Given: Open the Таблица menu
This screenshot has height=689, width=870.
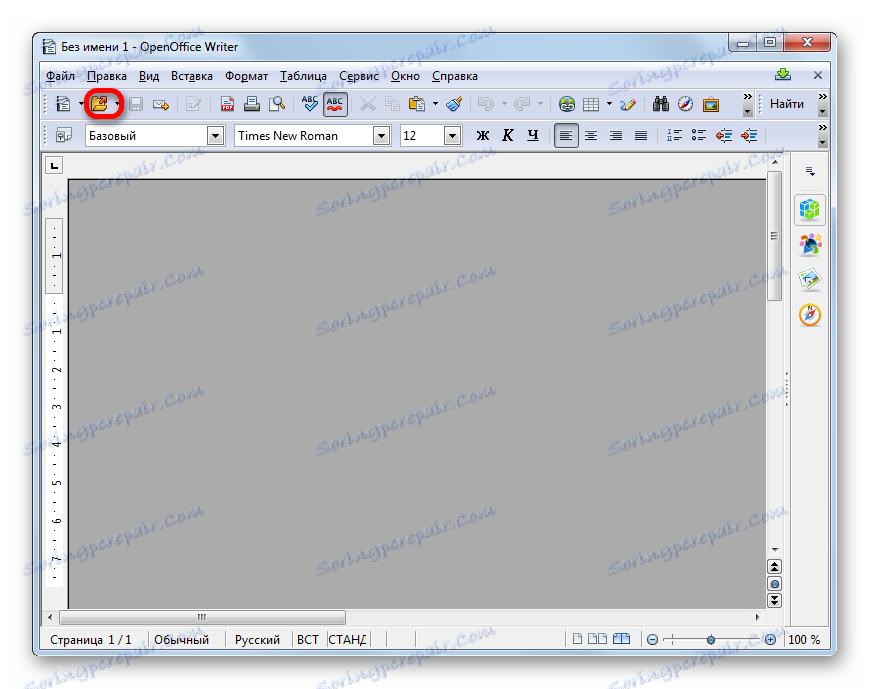Looking at the screenshot, I should [303, 76].
